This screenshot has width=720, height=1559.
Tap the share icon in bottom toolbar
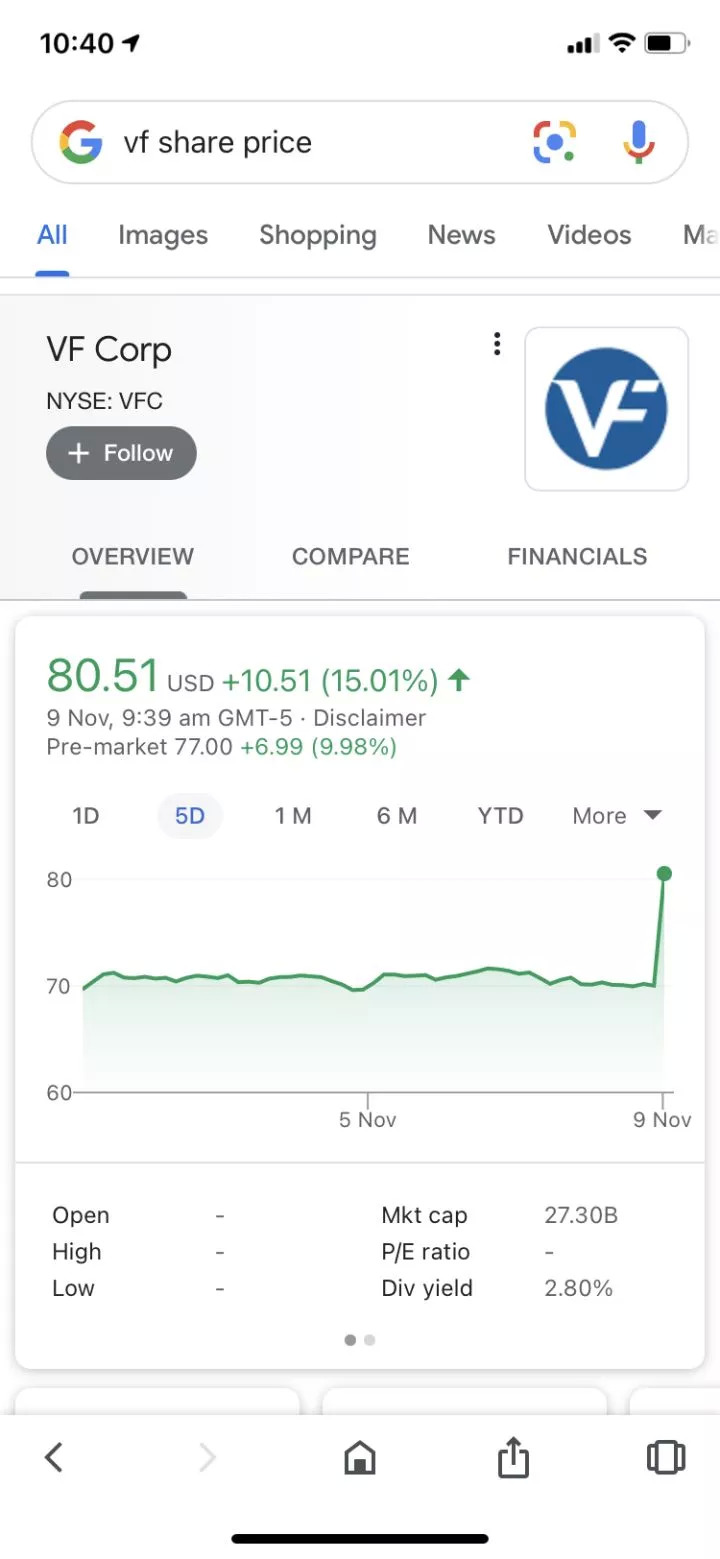coord(512,1457)
